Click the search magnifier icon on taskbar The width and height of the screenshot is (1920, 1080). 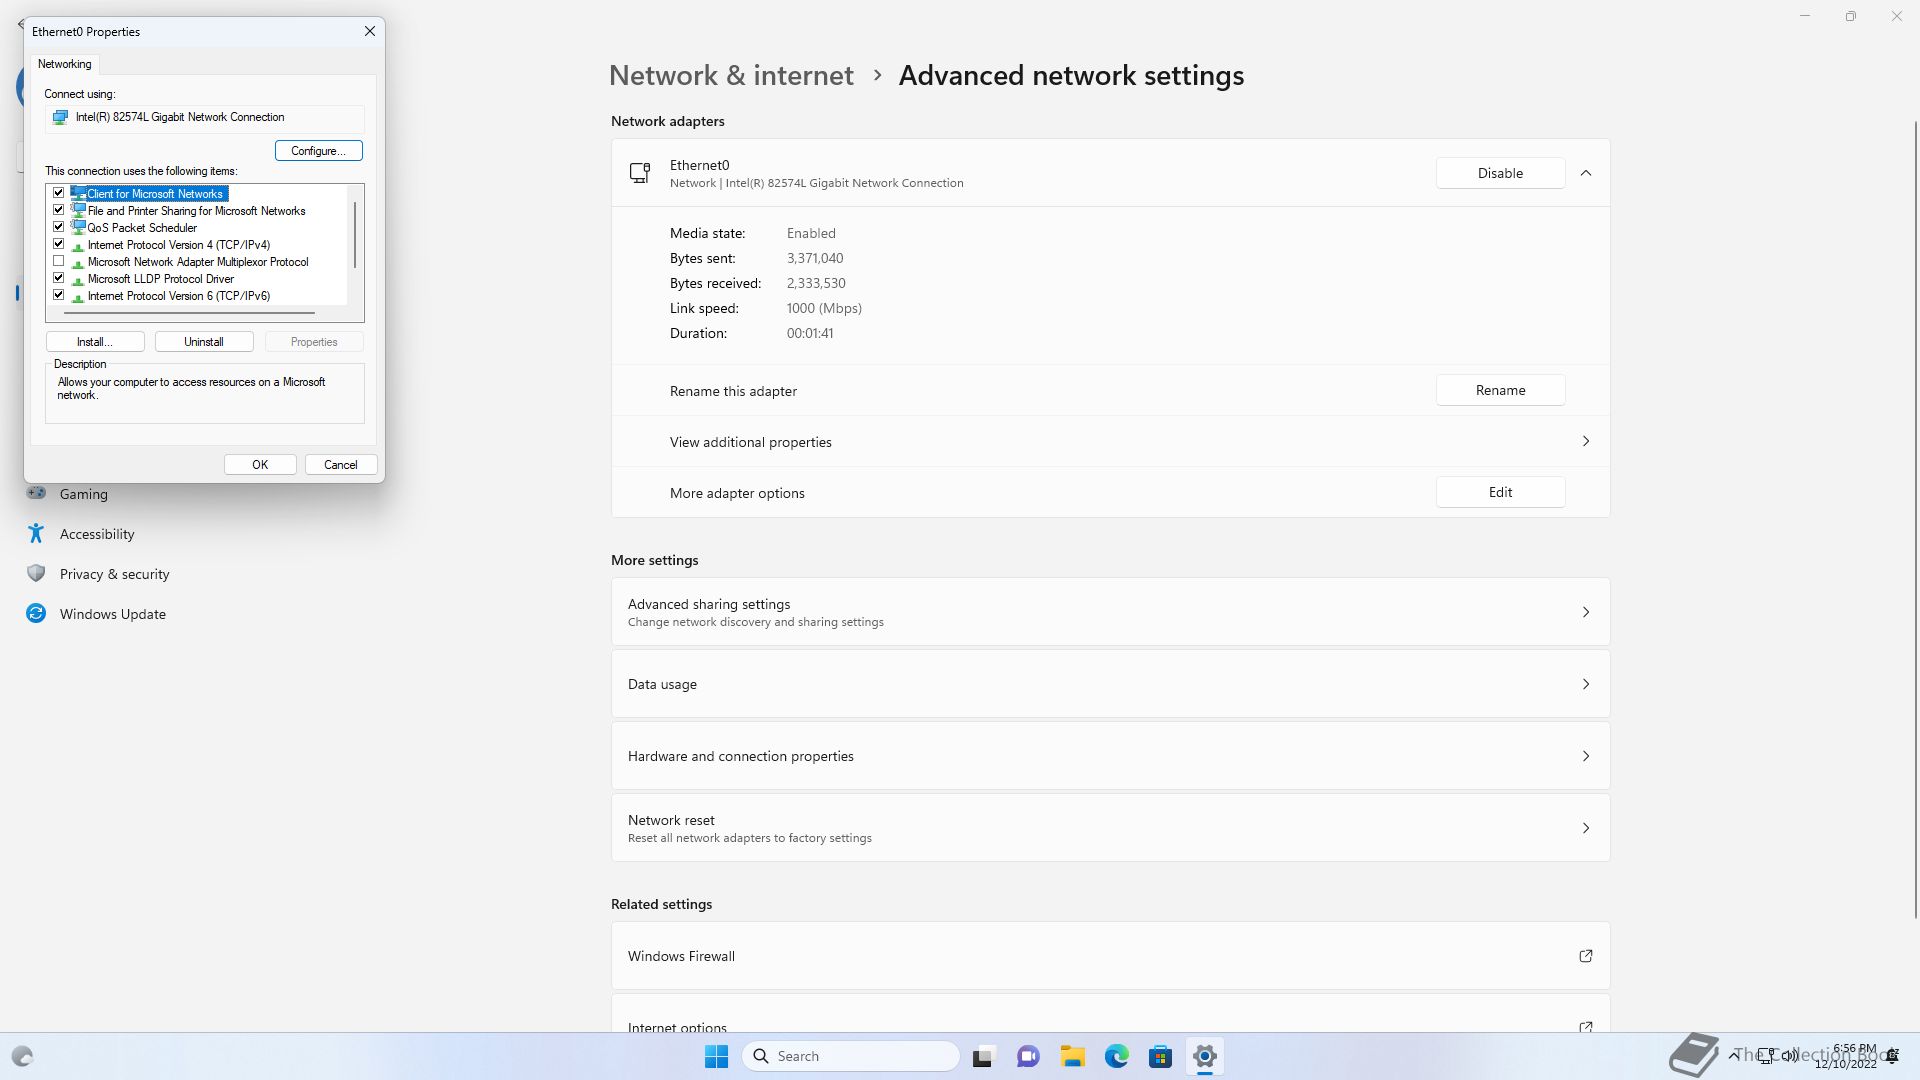coord(761,1056)
